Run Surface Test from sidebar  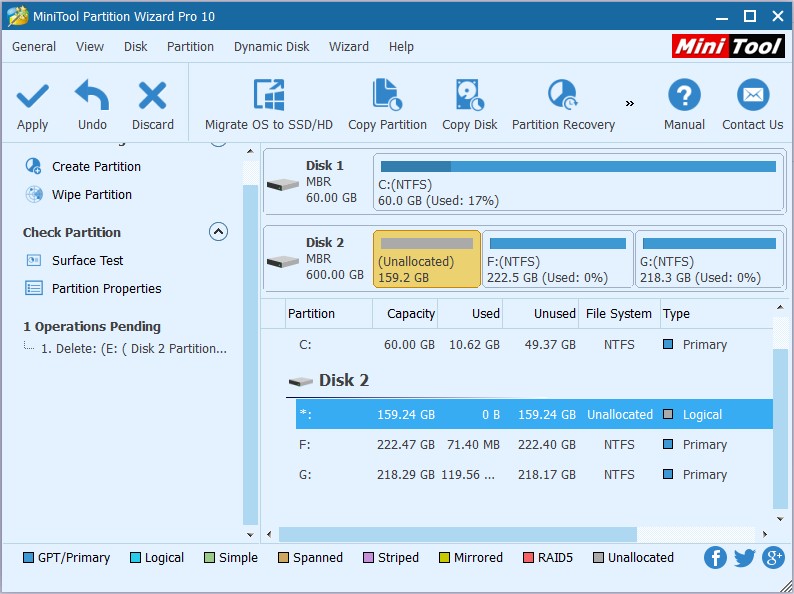coord(74,260)
